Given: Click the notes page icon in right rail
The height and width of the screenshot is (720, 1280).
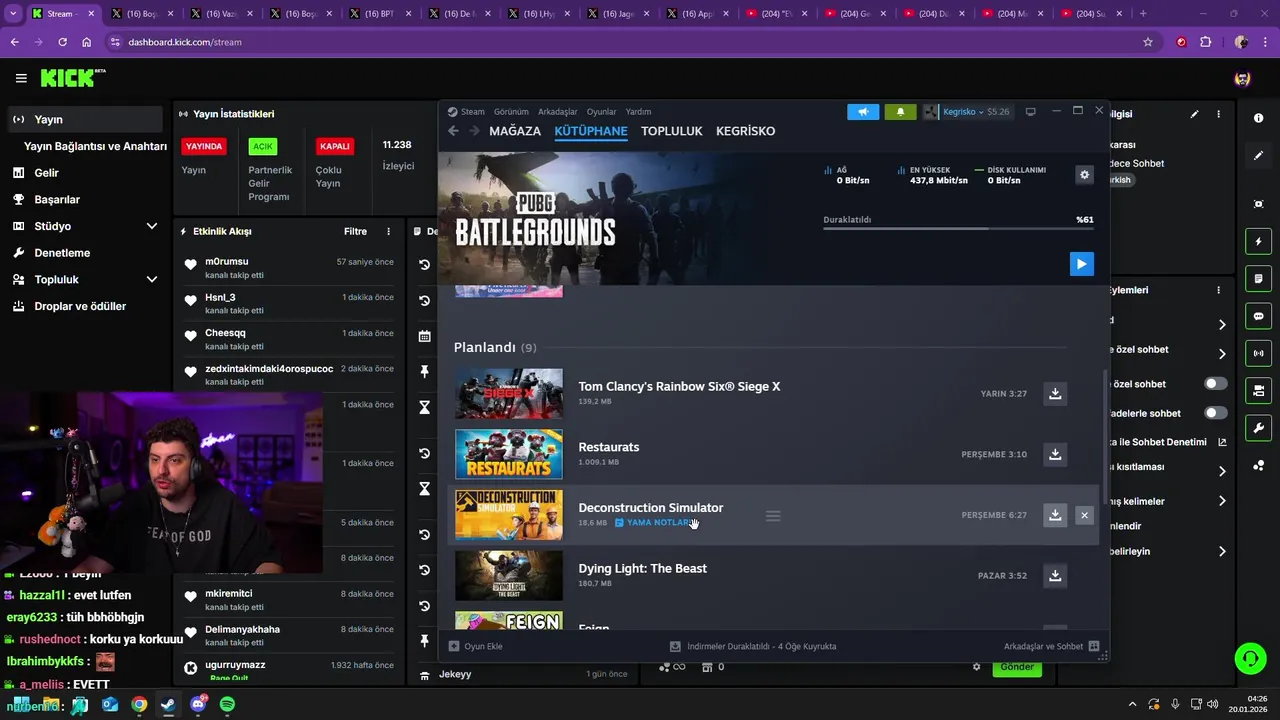Looking at the screenshot, I should [x=1258, y=278].
